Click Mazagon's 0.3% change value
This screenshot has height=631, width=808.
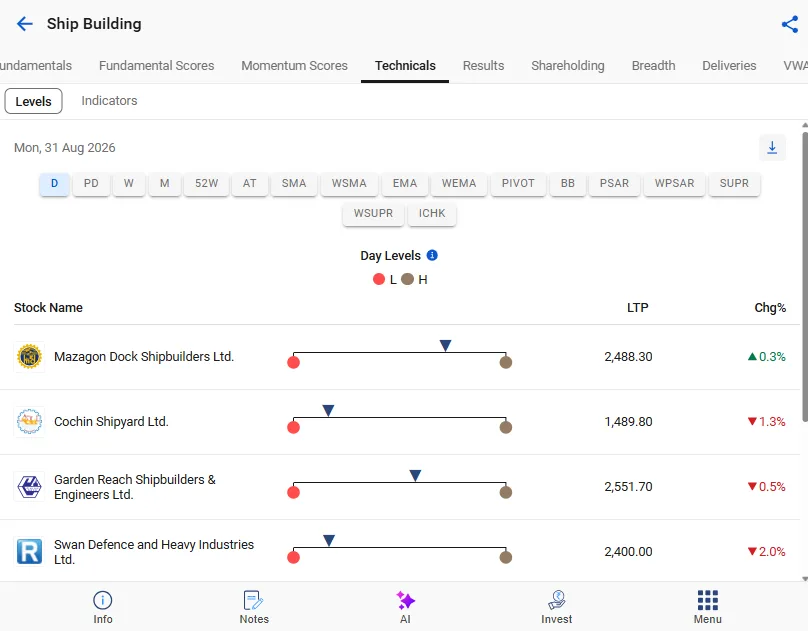tap(767, 356)
